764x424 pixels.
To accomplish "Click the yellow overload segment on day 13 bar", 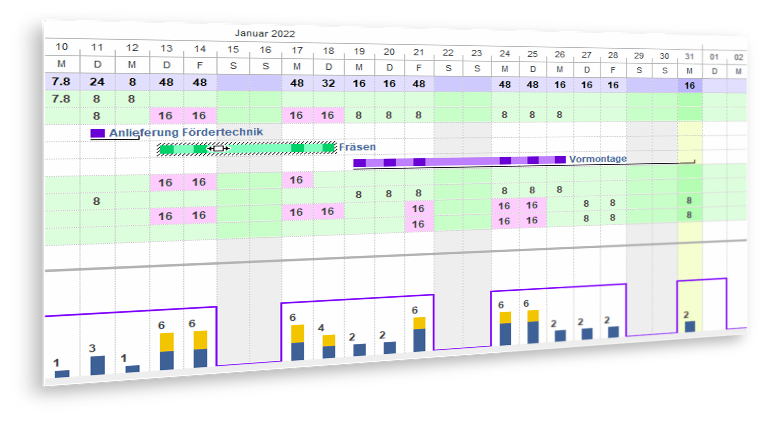I will coord(167,342).
